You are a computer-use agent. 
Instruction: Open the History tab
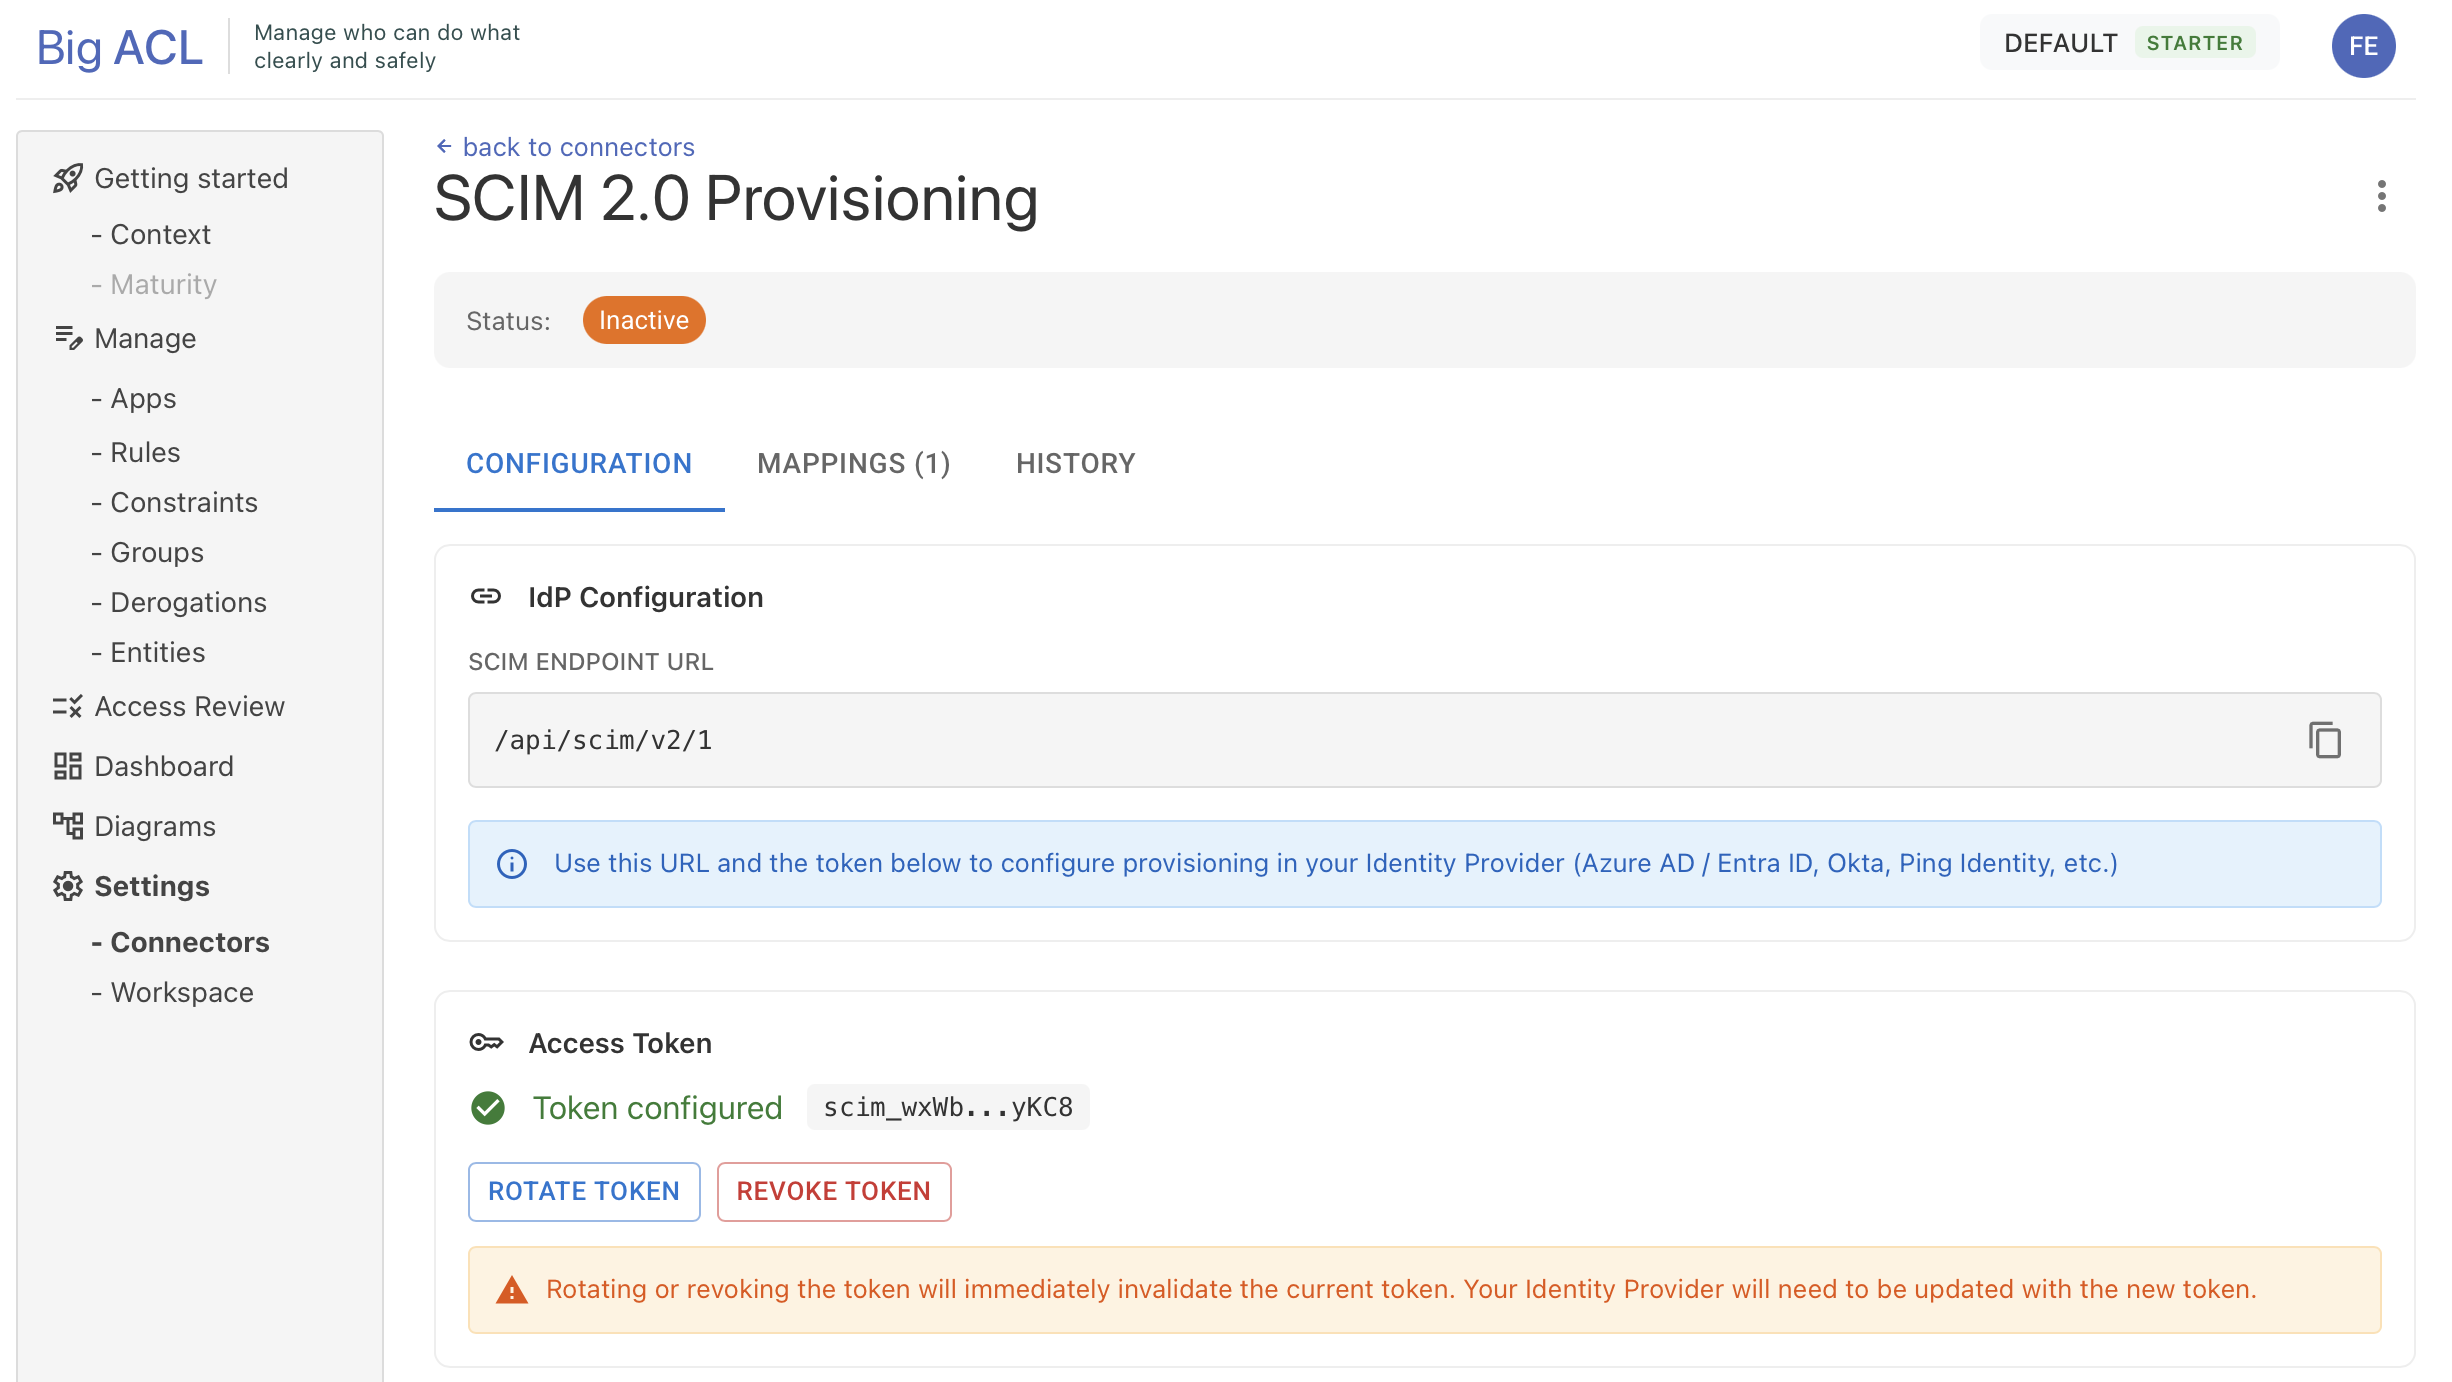1075,464
